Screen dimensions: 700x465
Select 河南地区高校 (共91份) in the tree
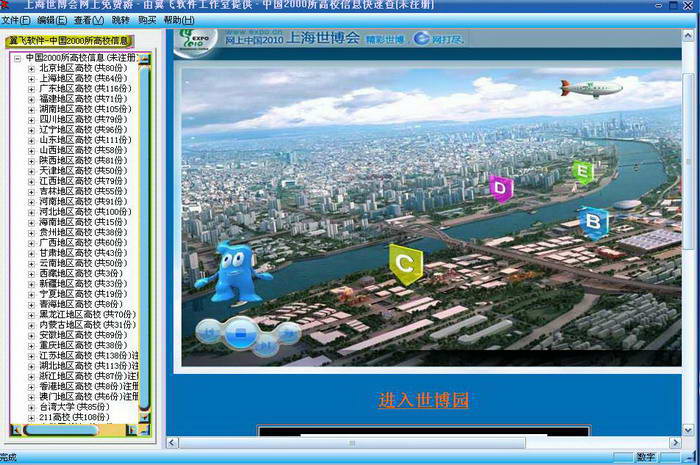tap(83, 201)
